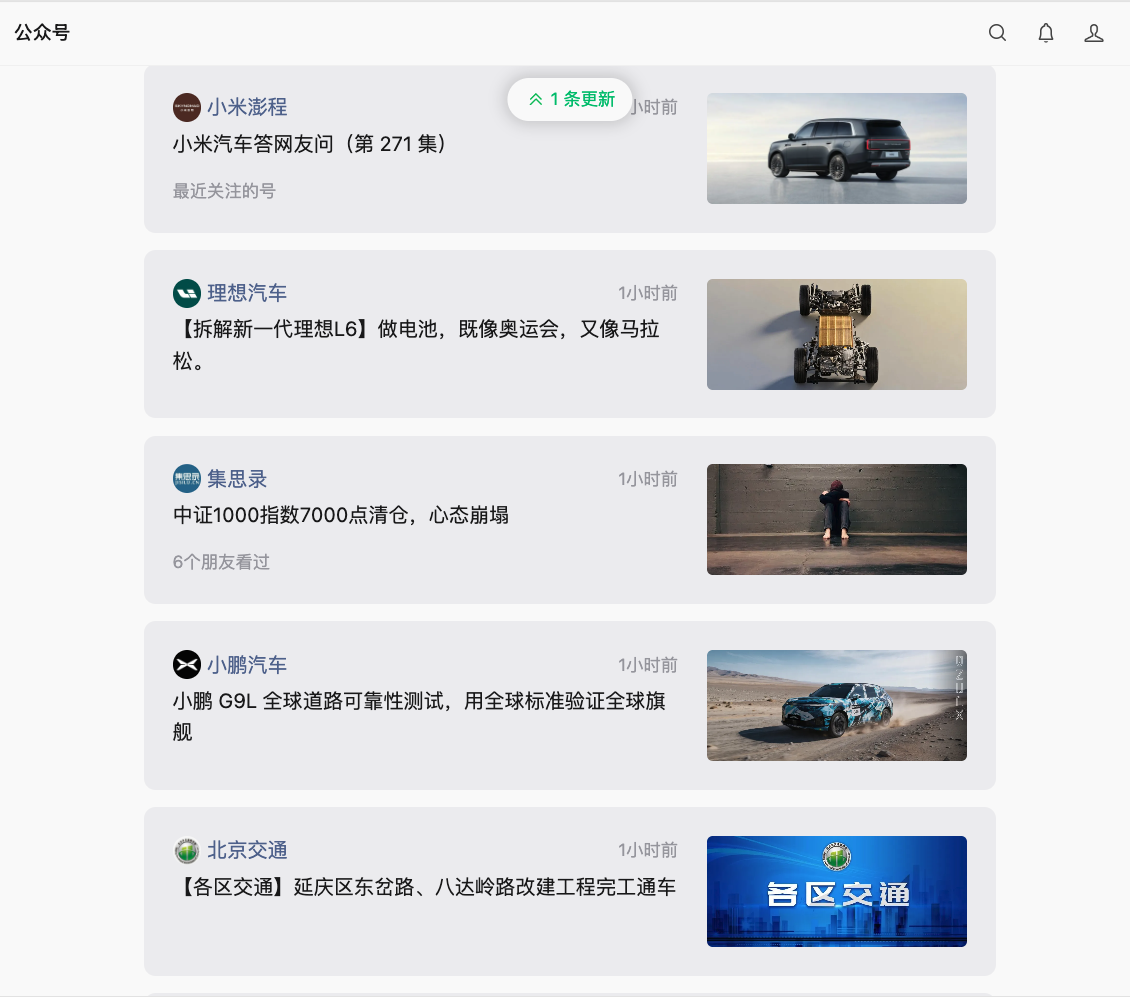
Task: Click 6个朋友看过 label
Action: point(221,562)
